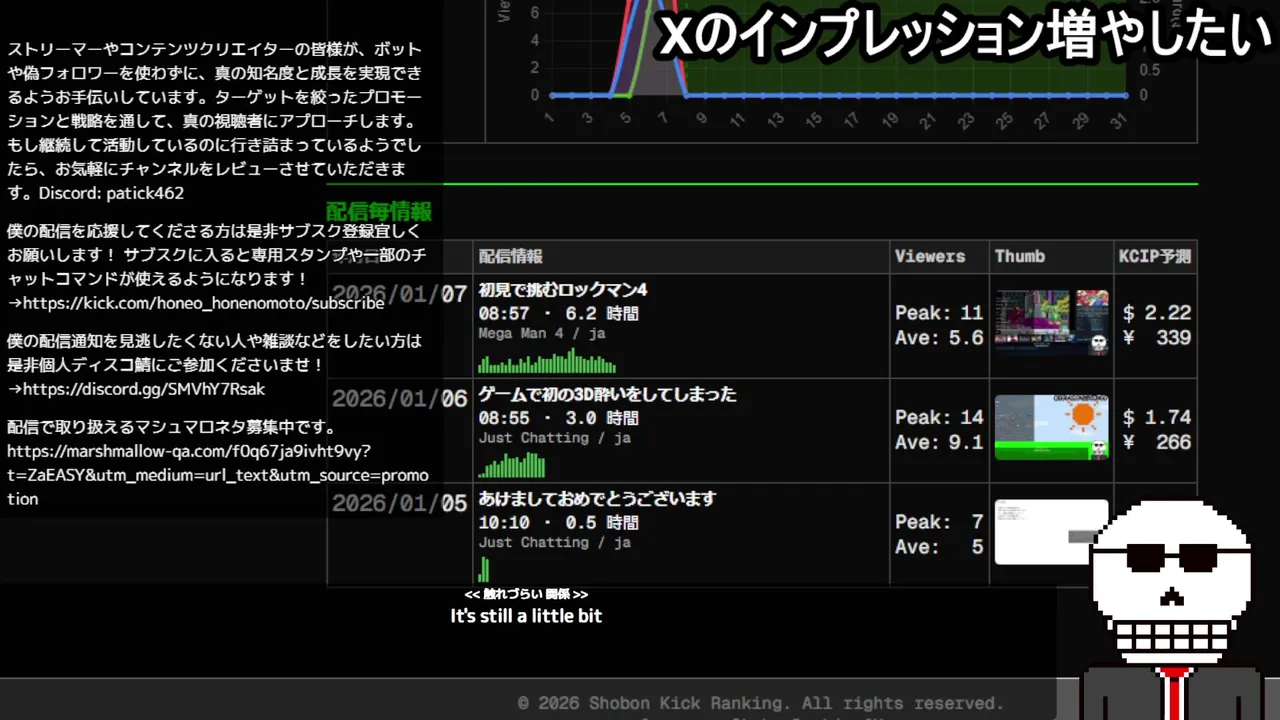Click Just Chatting / ja in the 01/06 row
The image size is (1280, 720).
(554, 438)
